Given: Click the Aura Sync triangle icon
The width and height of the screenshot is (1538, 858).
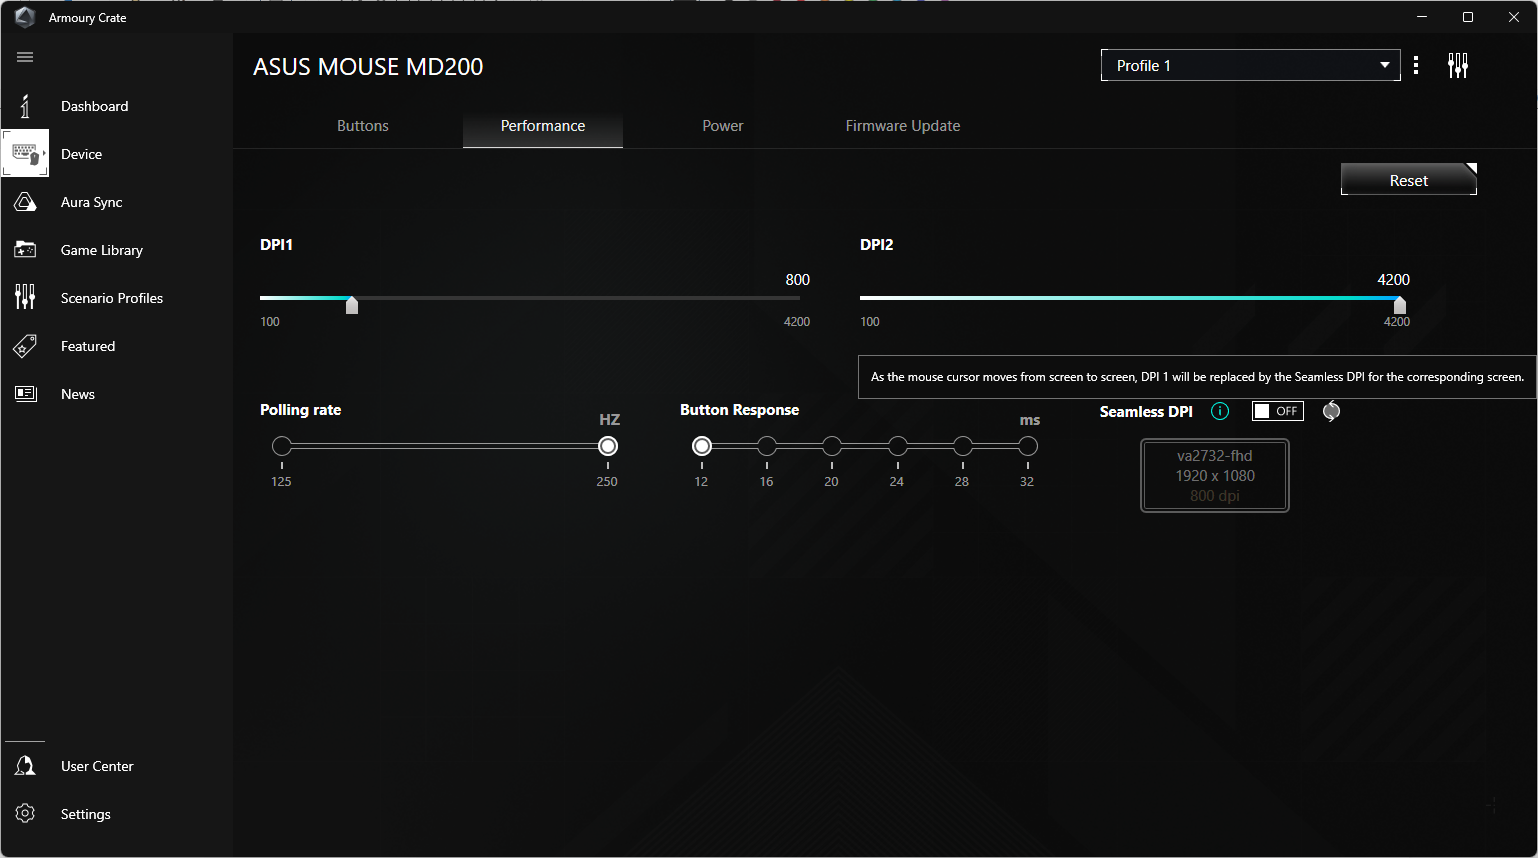Looking at the screenshot, I should [x=25, y=202].
